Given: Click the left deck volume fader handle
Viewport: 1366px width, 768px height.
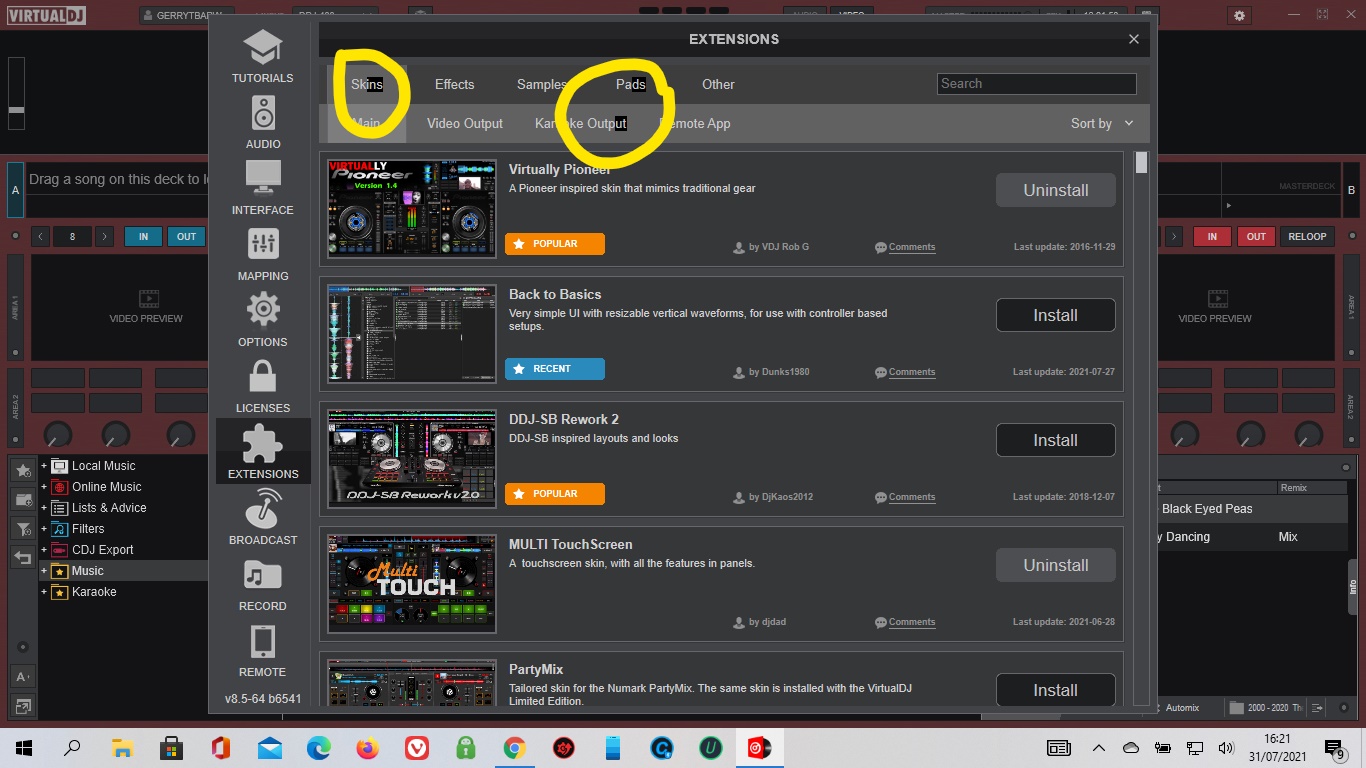Looking at the screenshot, I should [x=16, y=110].
